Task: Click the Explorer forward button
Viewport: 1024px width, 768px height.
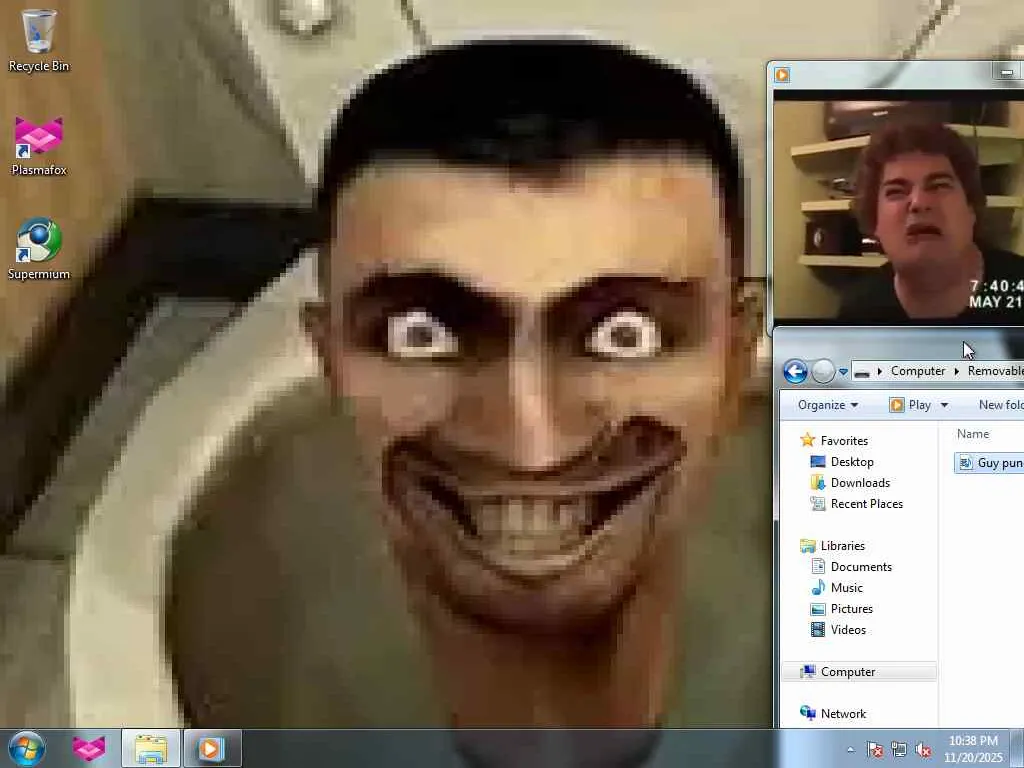Action: (823, 372)
